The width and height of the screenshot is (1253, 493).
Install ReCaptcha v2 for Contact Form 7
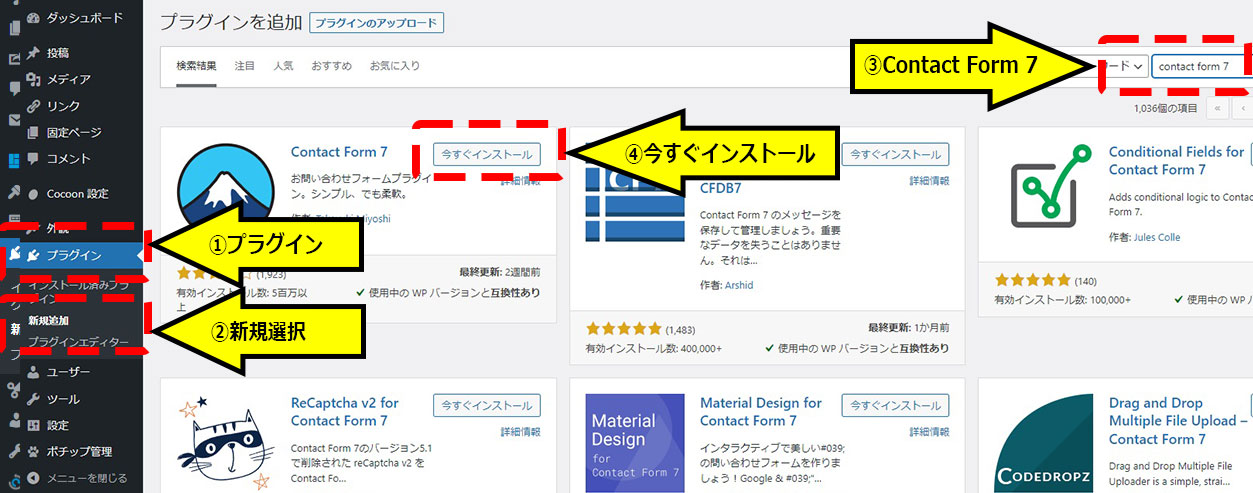tap(487, 406)
